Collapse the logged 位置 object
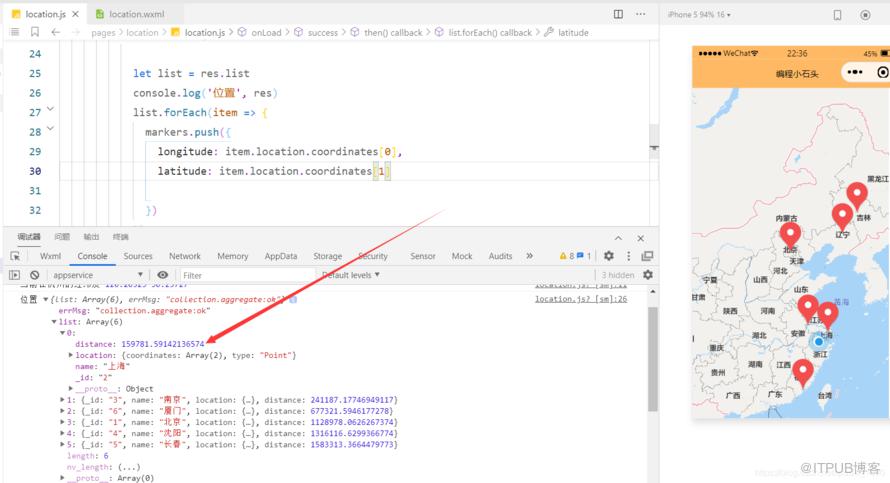The height and width of the screenshot is (483, 890). tap(45, 300)
